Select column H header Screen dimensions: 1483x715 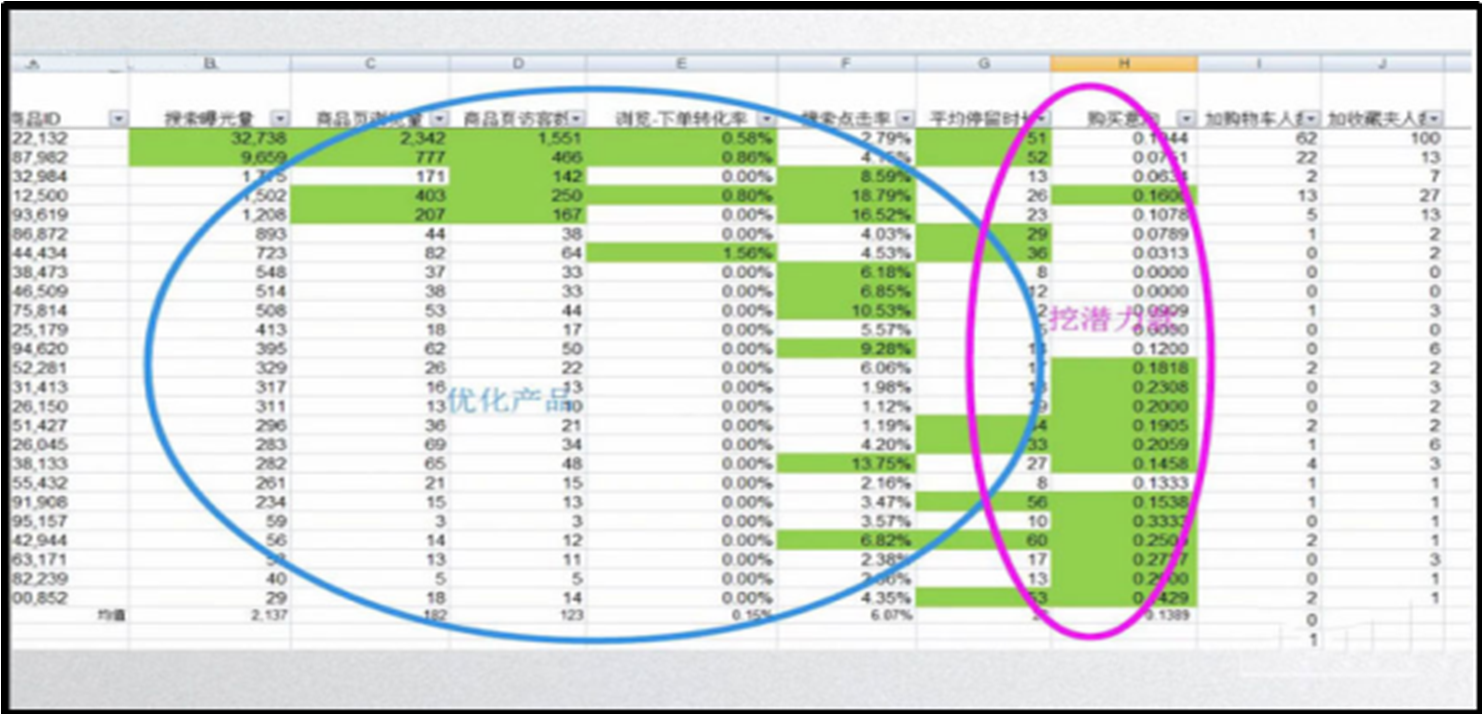(x=1123, y=64)
